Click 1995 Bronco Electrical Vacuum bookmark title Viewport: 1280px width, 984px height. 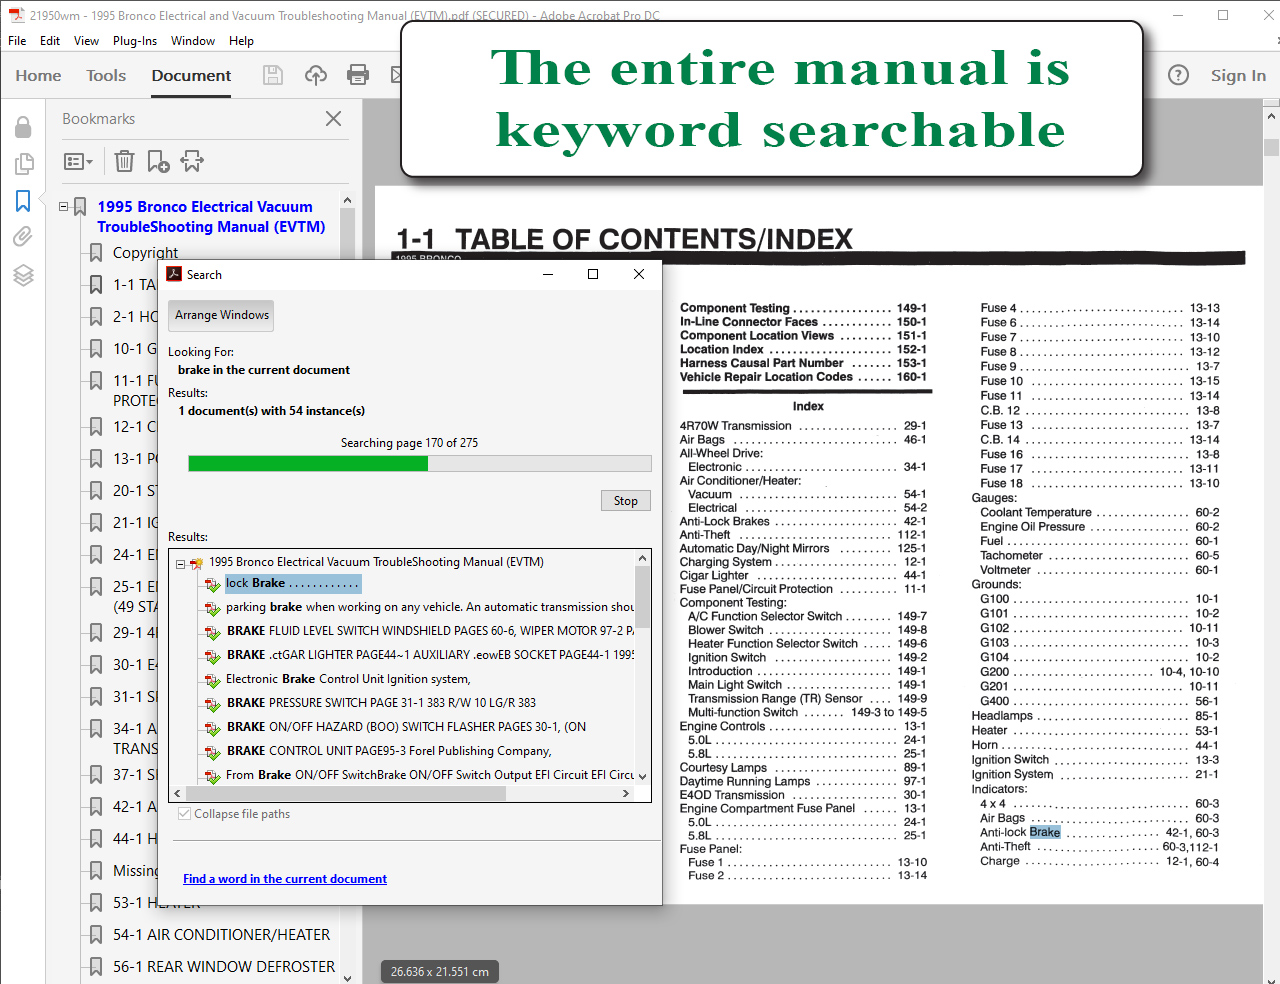click(211, 216)
